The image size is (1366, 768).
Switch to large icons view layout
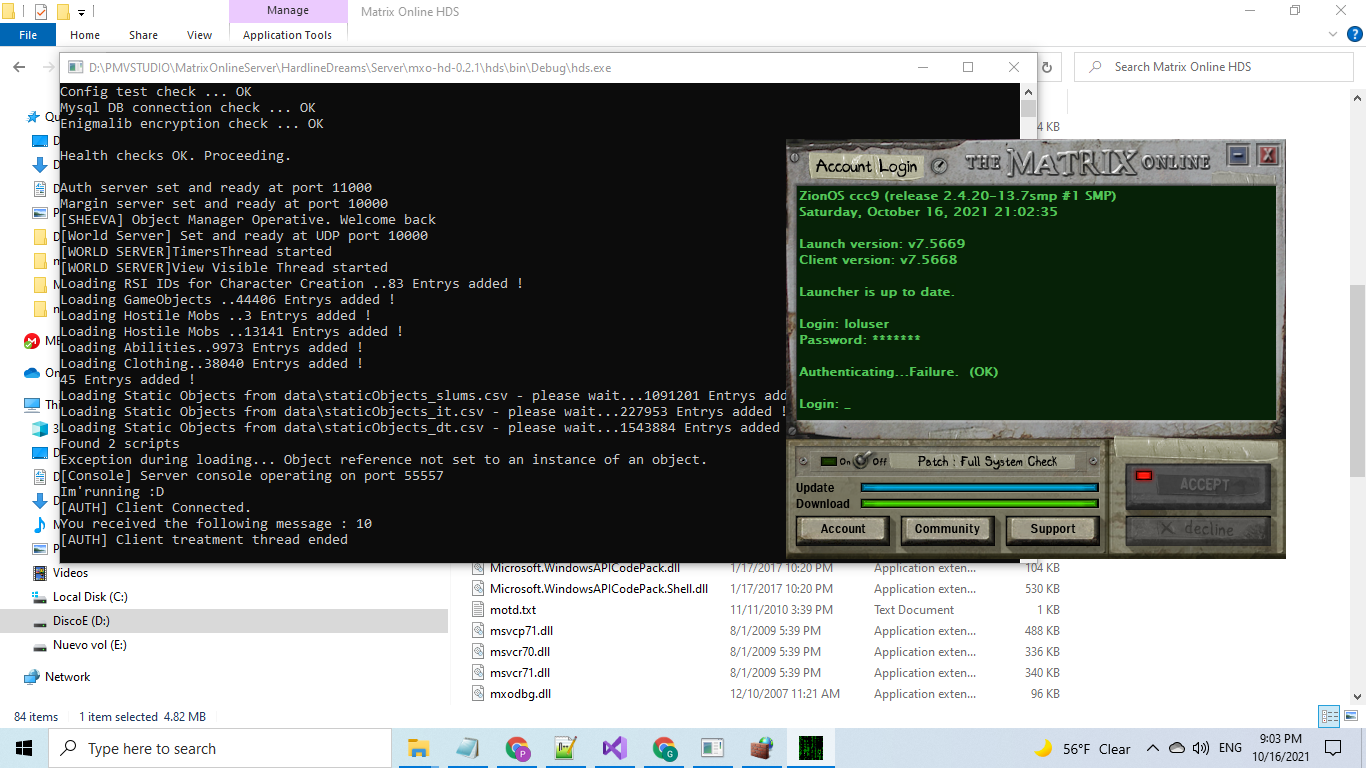tap(1349, 717)
